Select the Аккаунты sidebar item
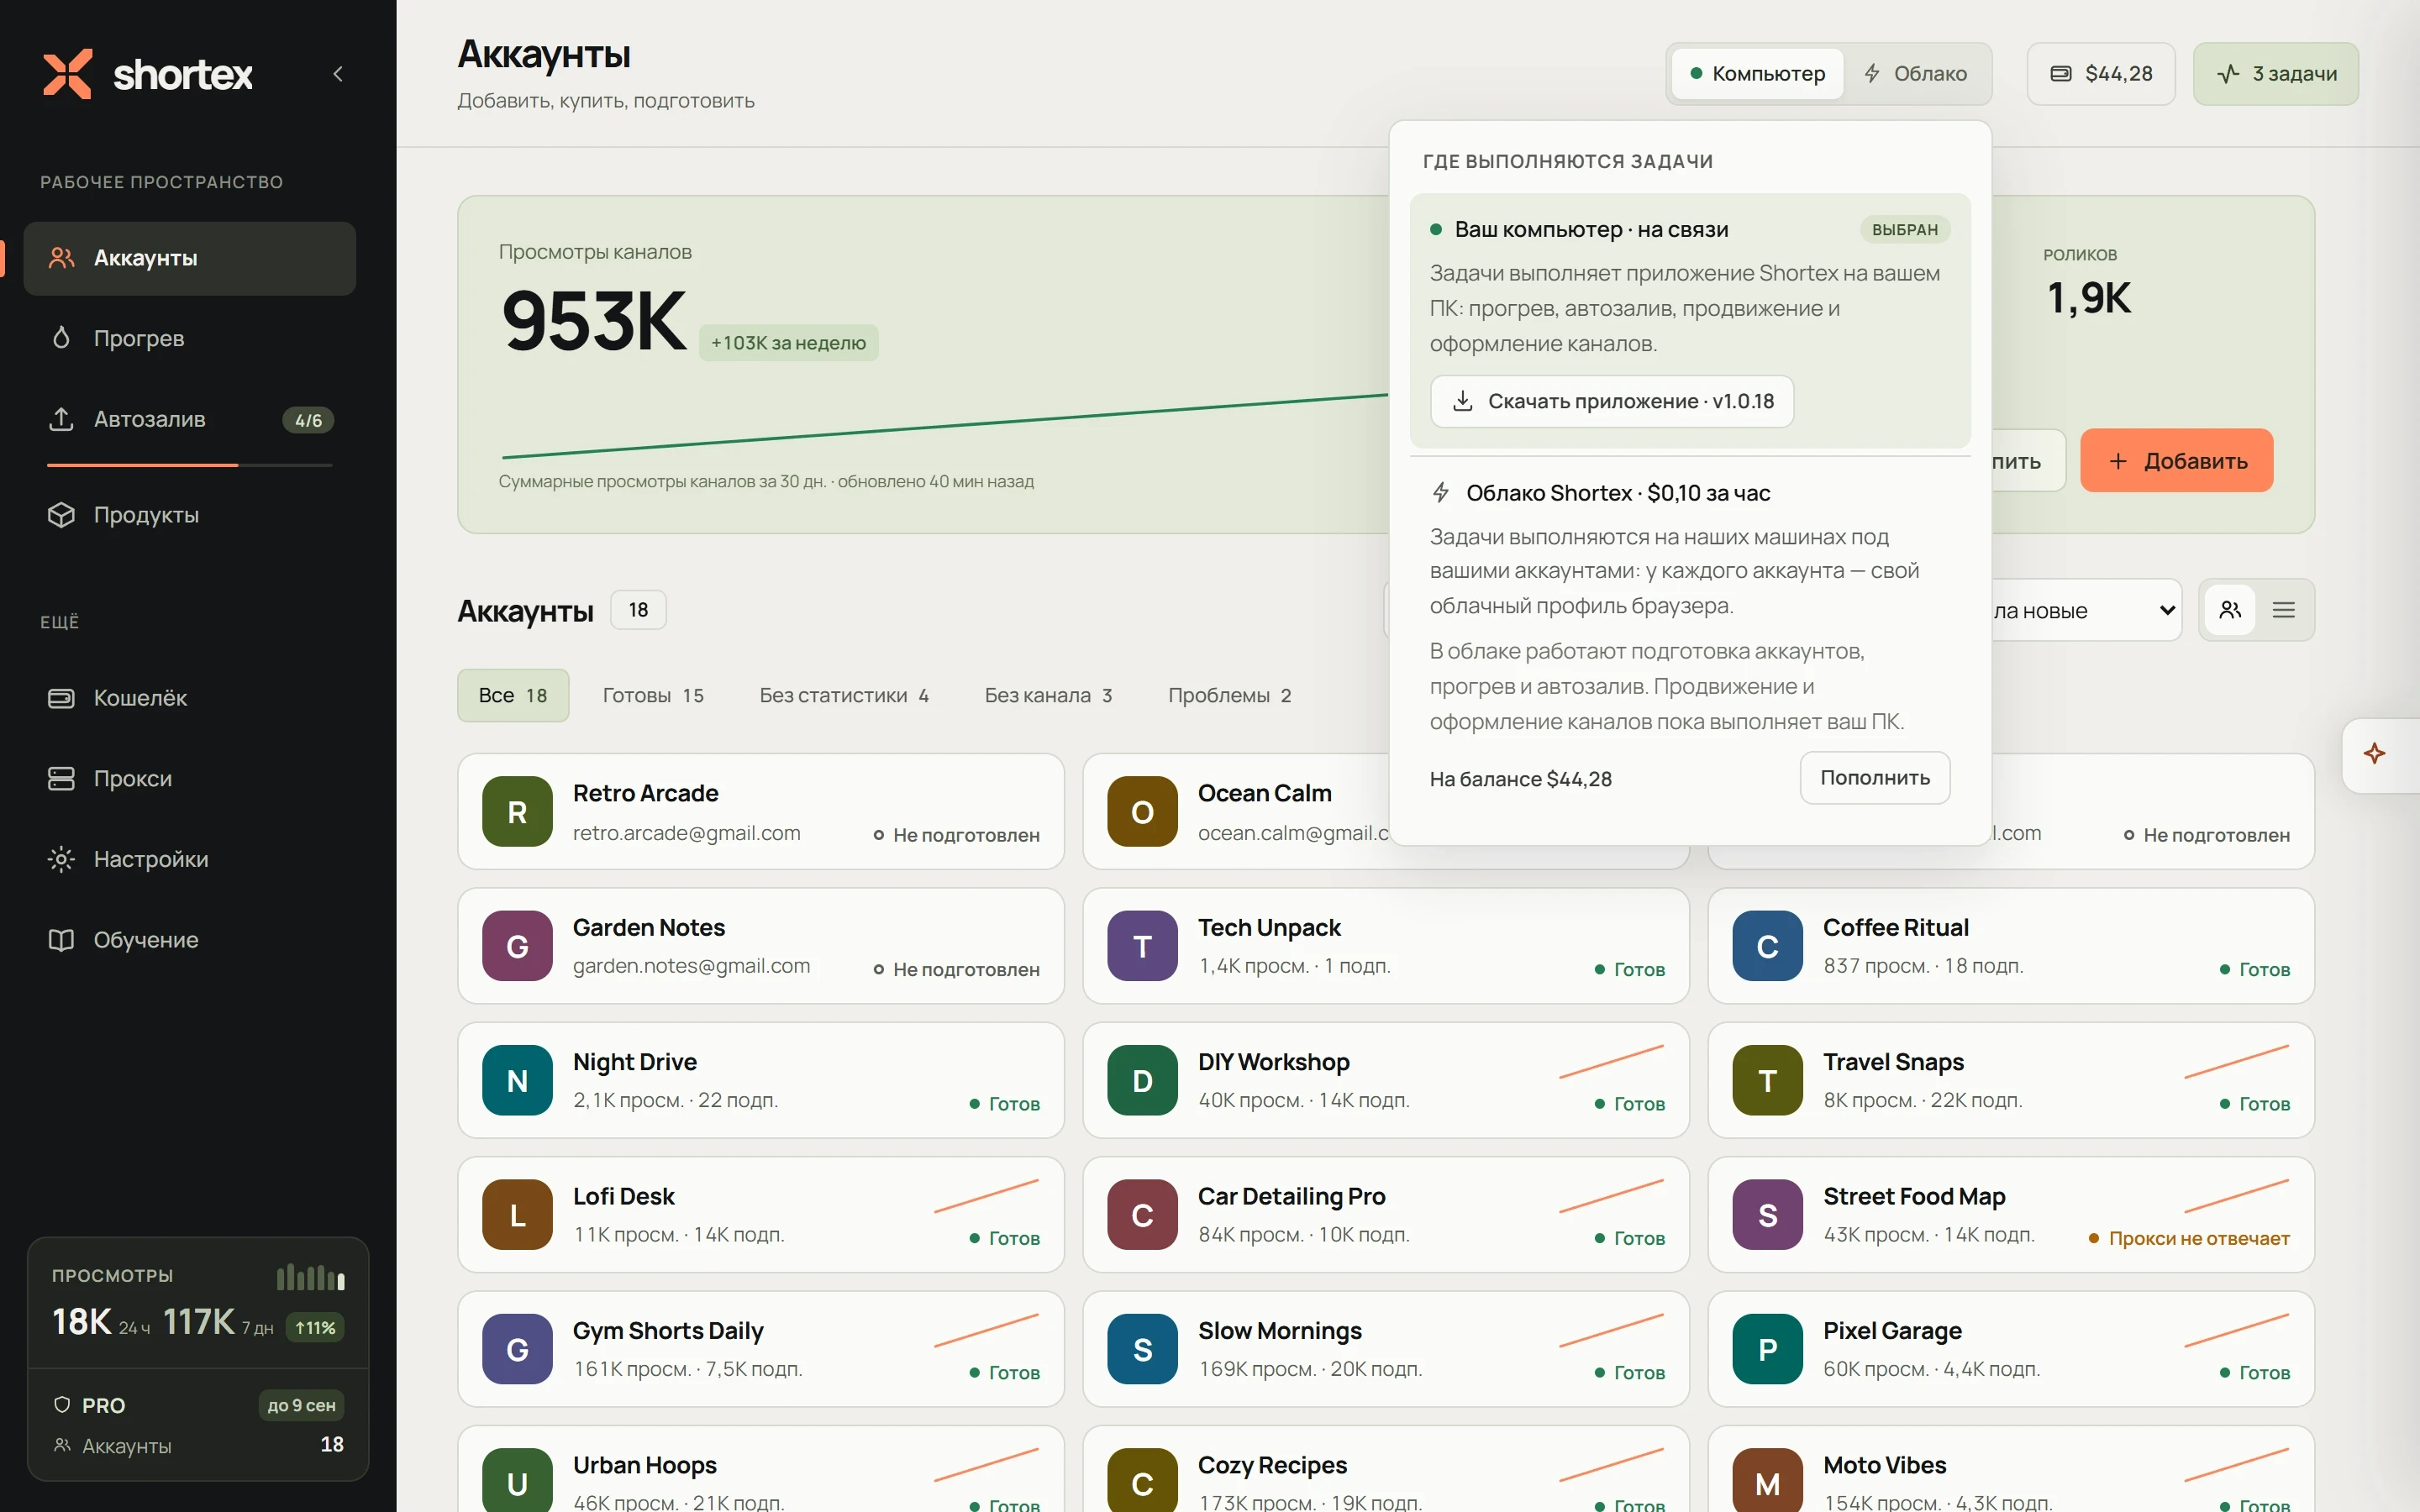 pyautogui.click(x=190, y=258)
